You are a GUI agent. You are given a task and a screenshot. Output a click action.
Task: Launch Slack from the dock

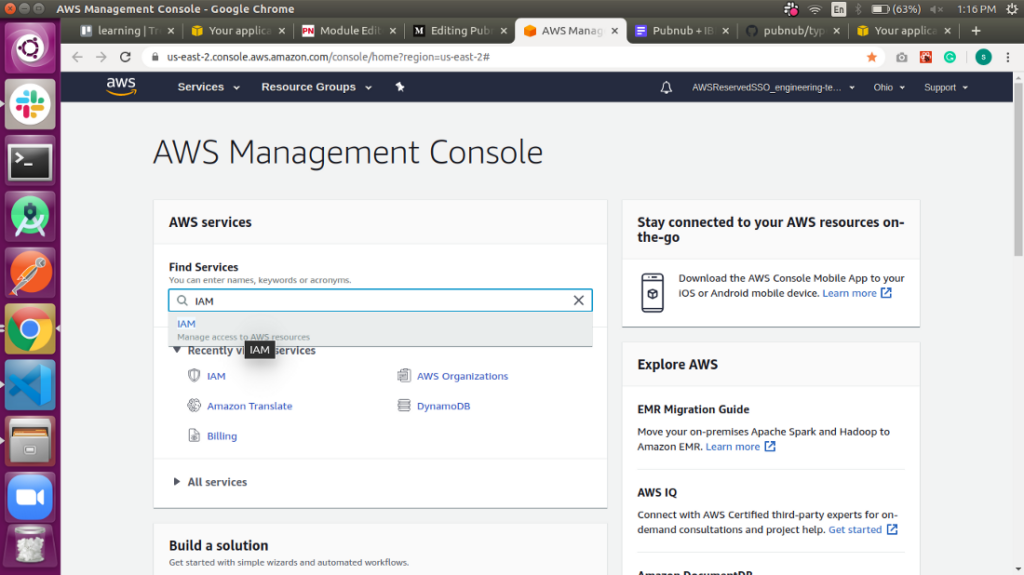(30, 105)
